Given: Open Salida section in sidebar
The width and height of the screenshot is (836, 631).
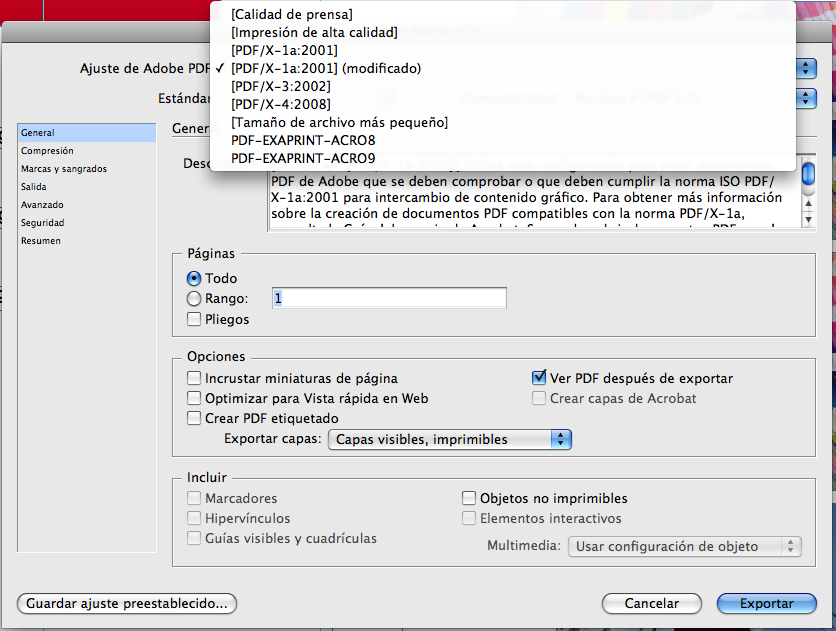Looking at the screenshot, I should pyautogui.click(x=87, y=187).
